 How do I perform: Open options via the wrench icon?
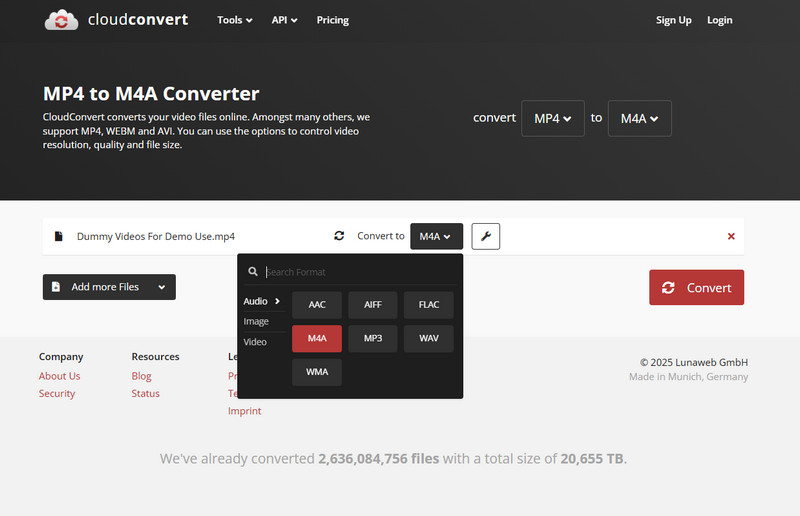pyautogui.click(x=485, y=236)
